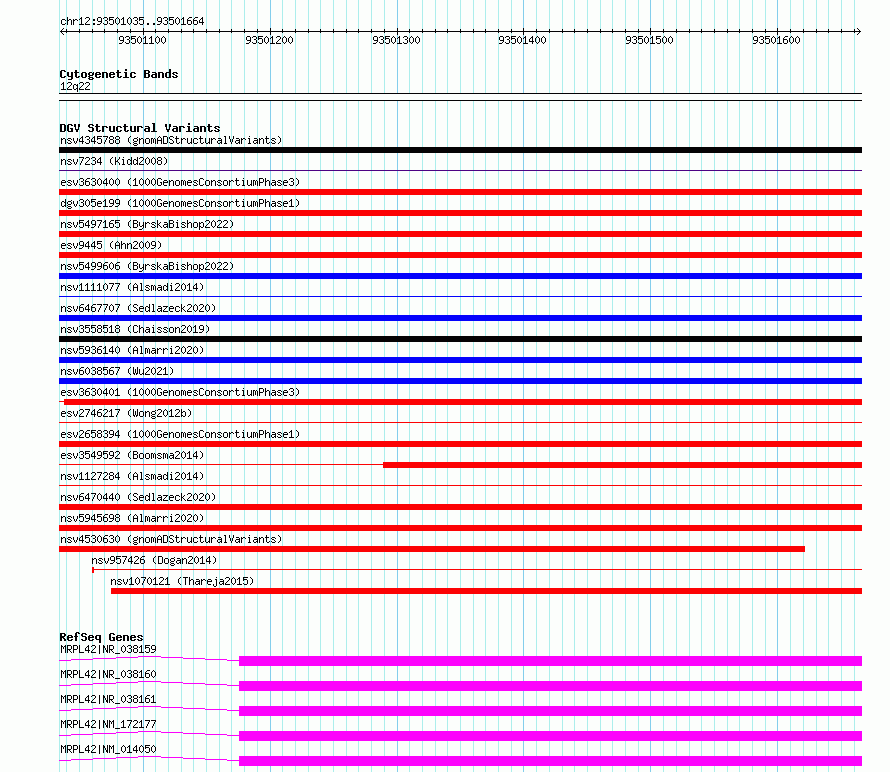Screen dimensions: 890x772
Task: Select the MRPL42|NR_038161 transcript label
Action: coord(108,699)
